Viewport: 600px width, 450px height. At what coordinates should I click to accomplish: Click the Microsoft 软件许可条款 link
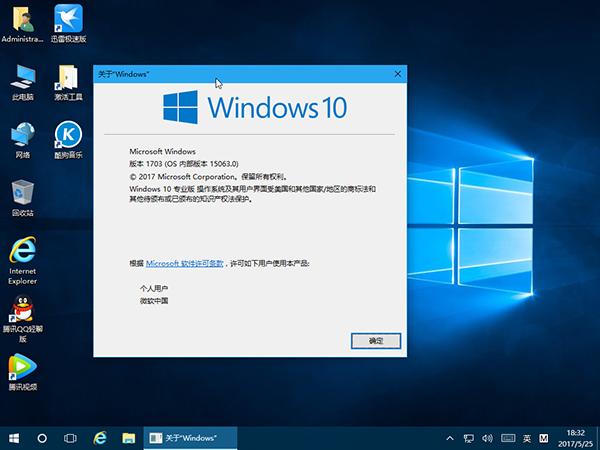(x=186, y=263)
